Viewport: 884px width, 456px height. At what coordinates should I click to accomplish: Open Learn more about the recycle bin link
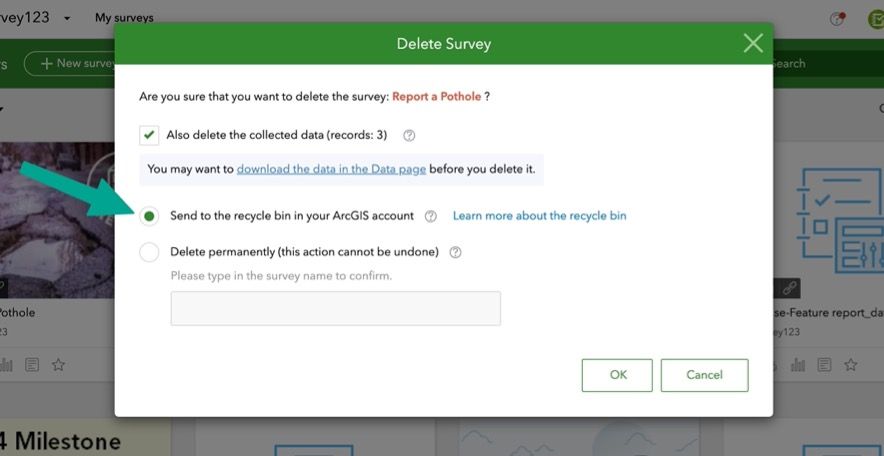click(x=539, y=216)
